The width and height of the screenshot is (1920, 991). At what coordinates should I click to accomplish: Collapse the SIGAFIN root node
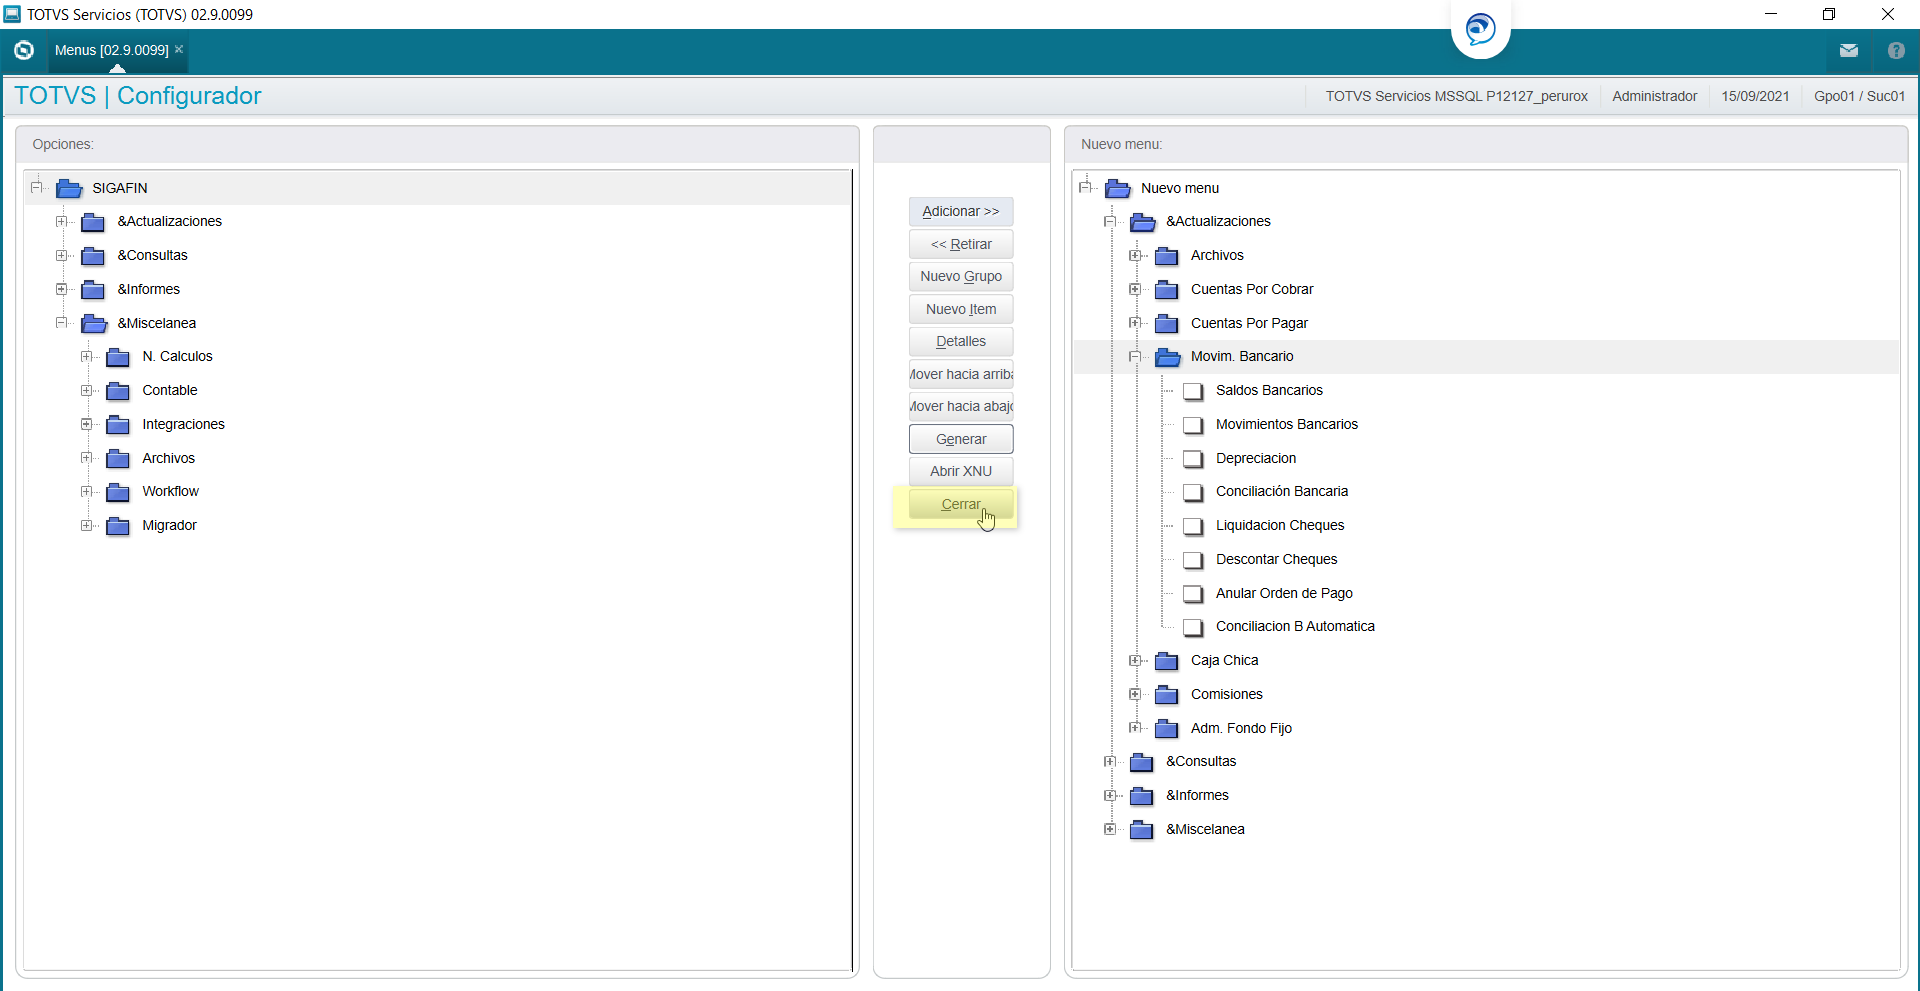[37, 187]
